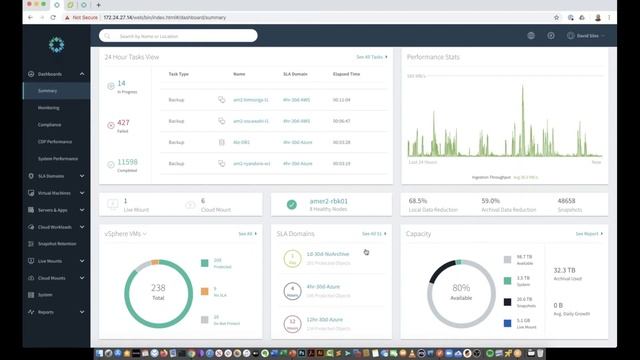This screenshot has width=640, height=360.
Task: Expand the Cloud Mounts sidebar chevron
Action: (x=82, y=278)
